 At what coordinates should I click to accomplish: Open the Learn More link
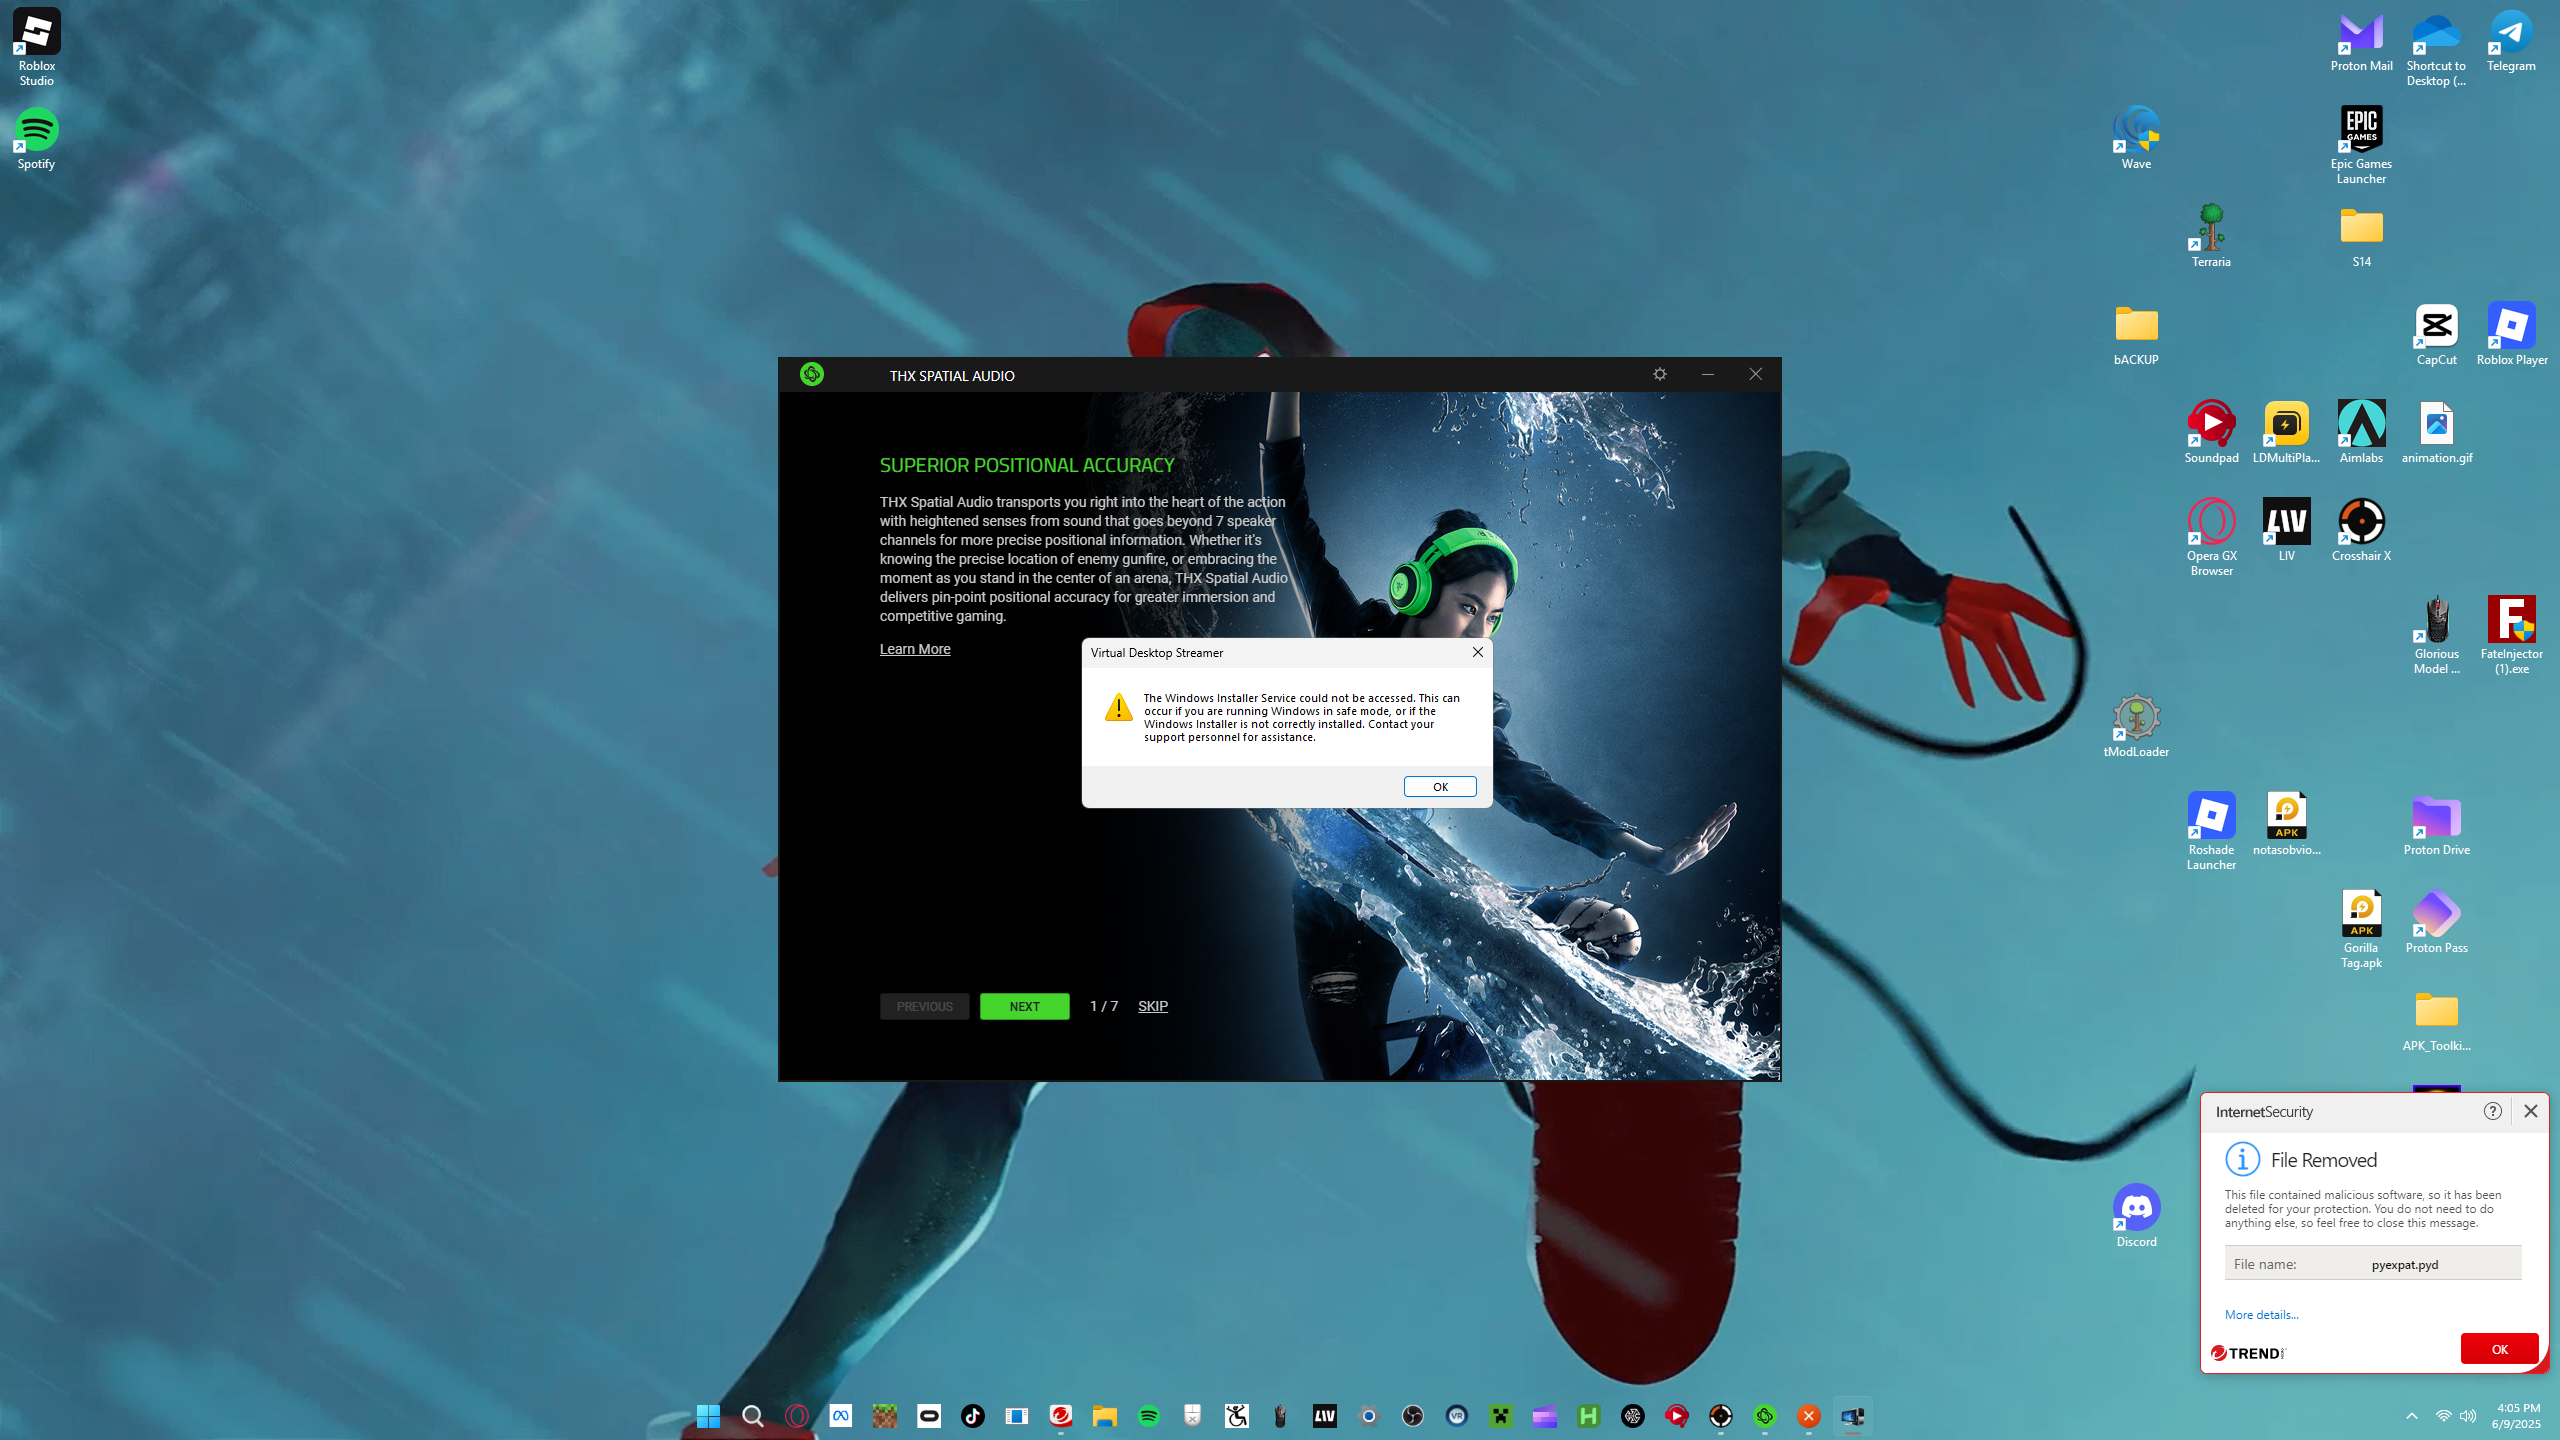pos(914,649)
